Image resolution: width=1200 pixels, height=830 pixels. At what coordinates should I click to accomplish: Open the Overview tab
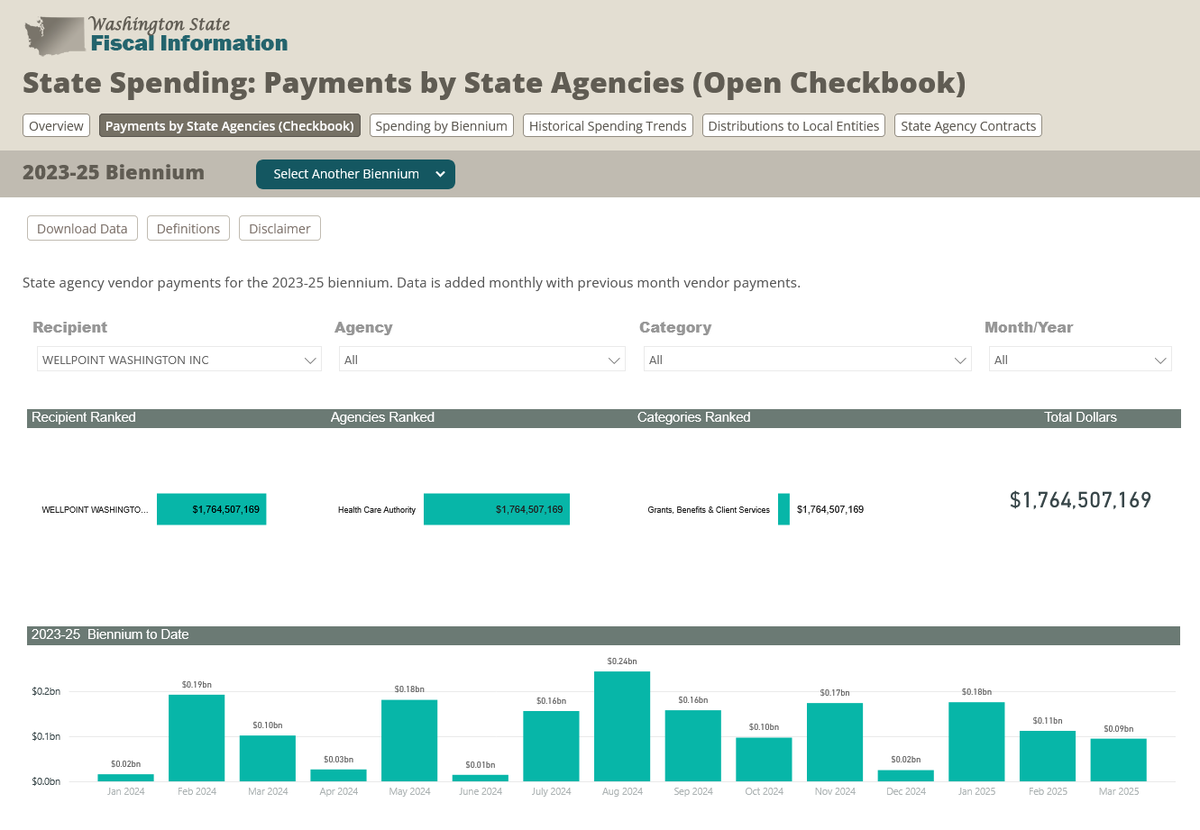[56, 126]
